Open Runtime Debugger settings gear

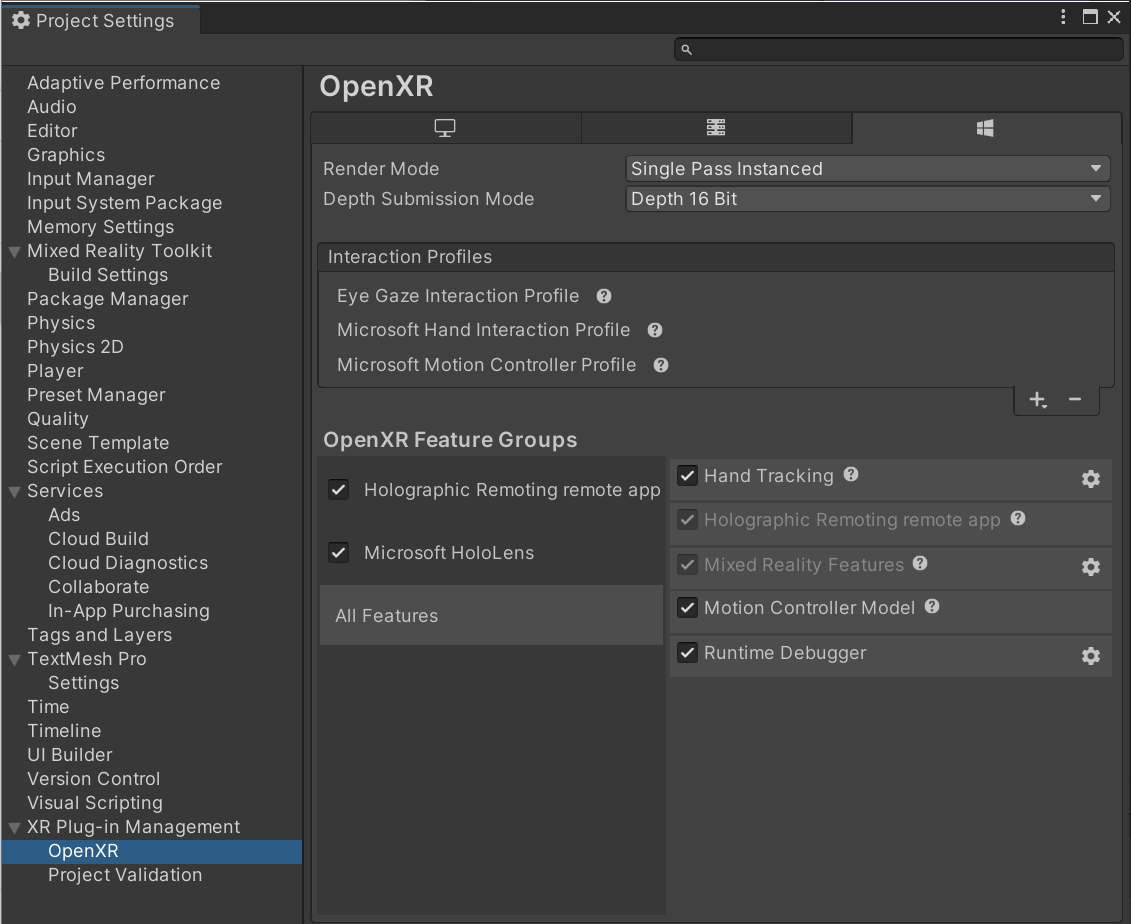(1091, 656)
